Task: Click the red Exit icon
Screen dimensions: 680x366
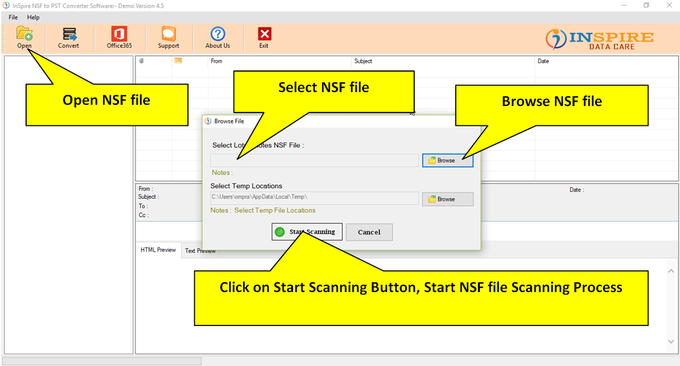Action: (x=264, y=37)
